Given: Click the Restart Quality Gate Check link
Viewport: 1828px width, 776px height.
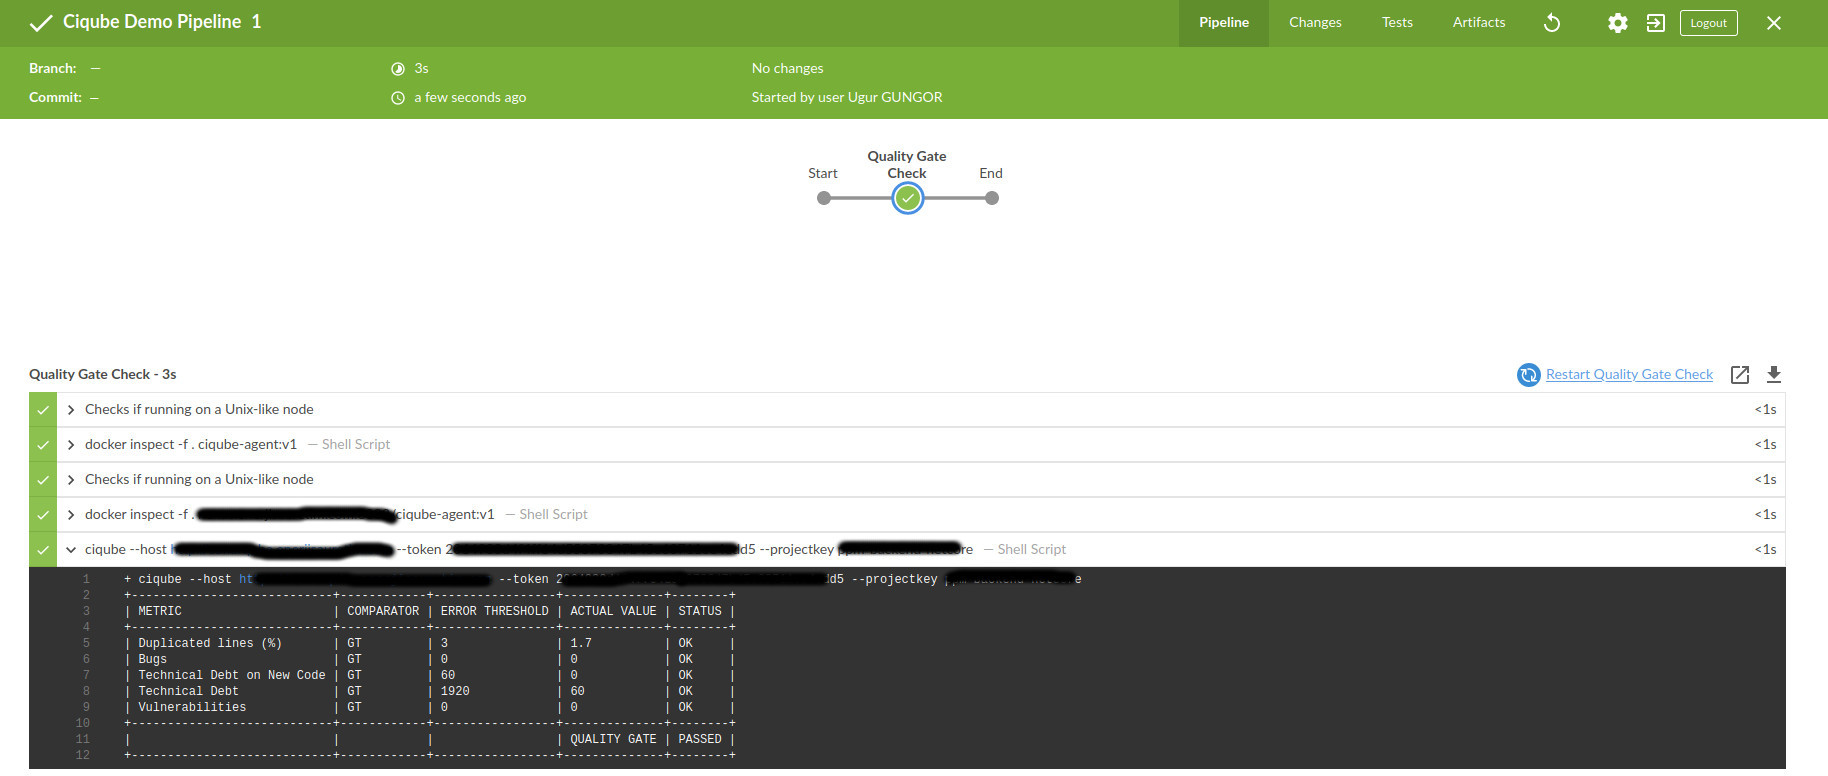Looking at the screenshot, I should pyautogui.click(x=1629, y=374).
